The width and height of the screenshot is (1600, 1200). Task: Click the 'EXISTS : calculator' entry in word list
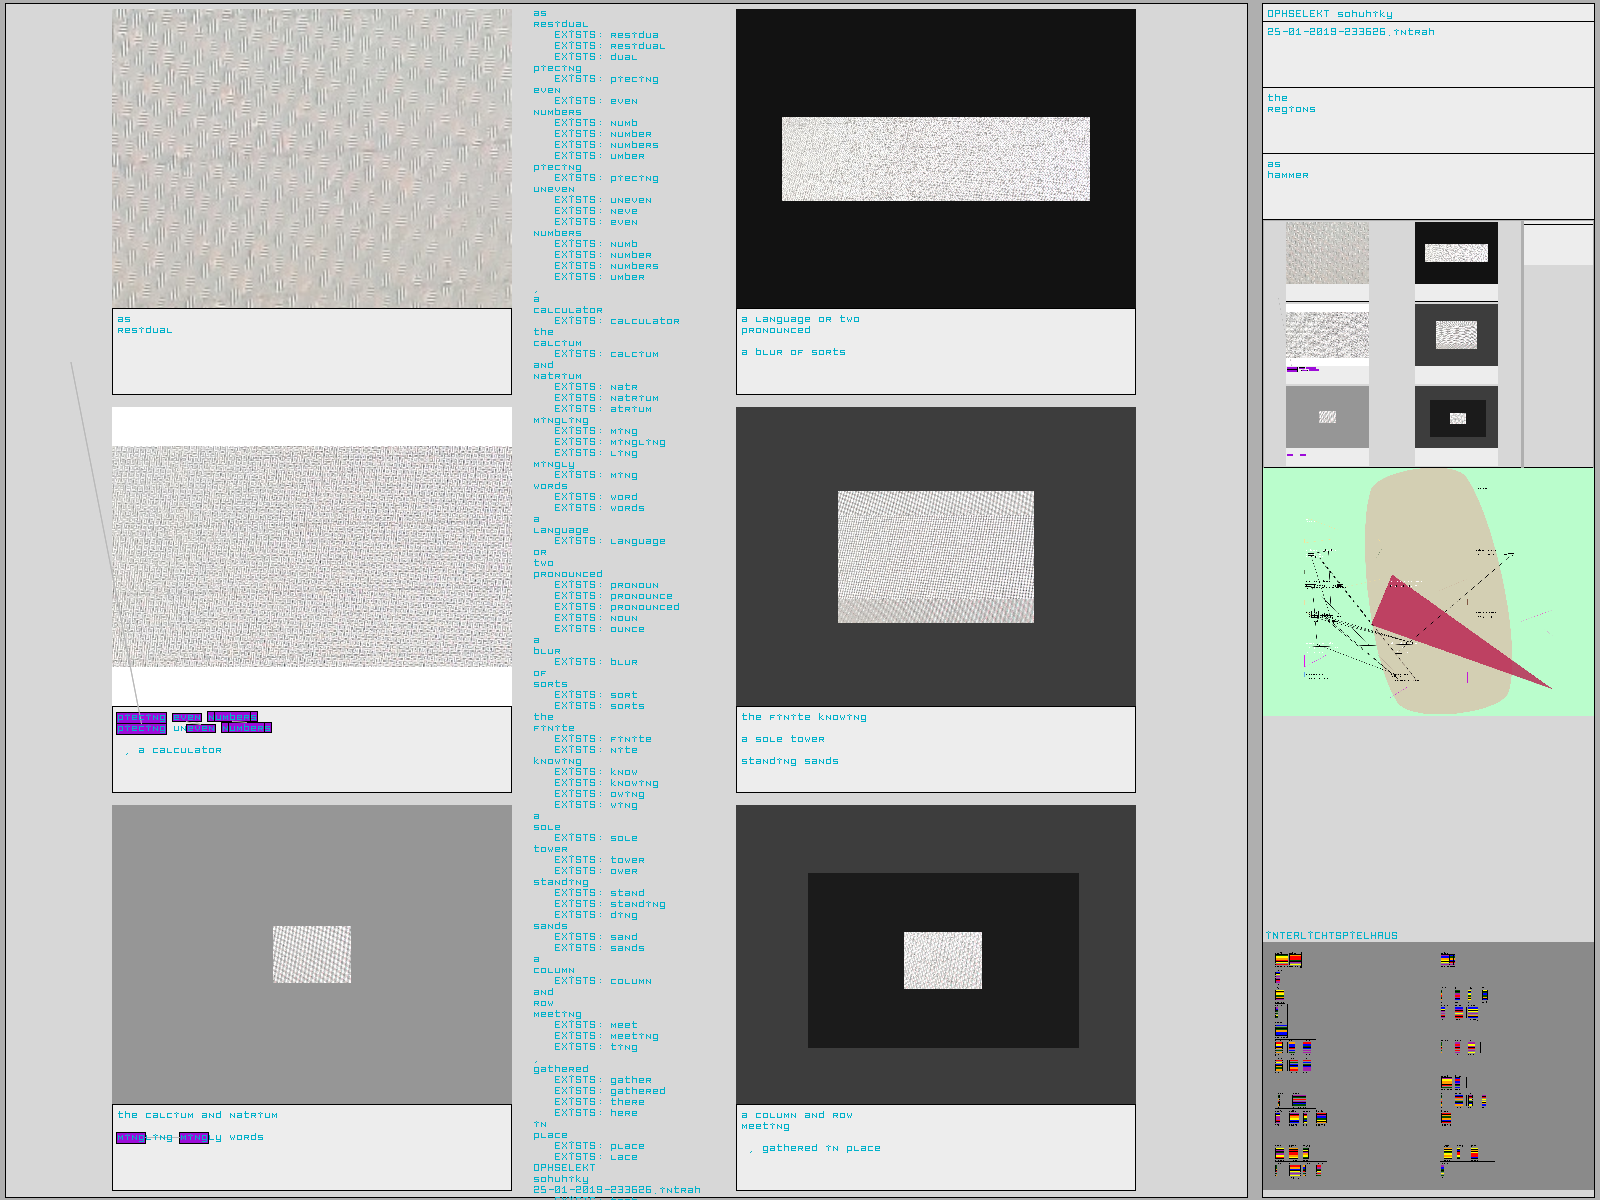(x=617, y=321)
